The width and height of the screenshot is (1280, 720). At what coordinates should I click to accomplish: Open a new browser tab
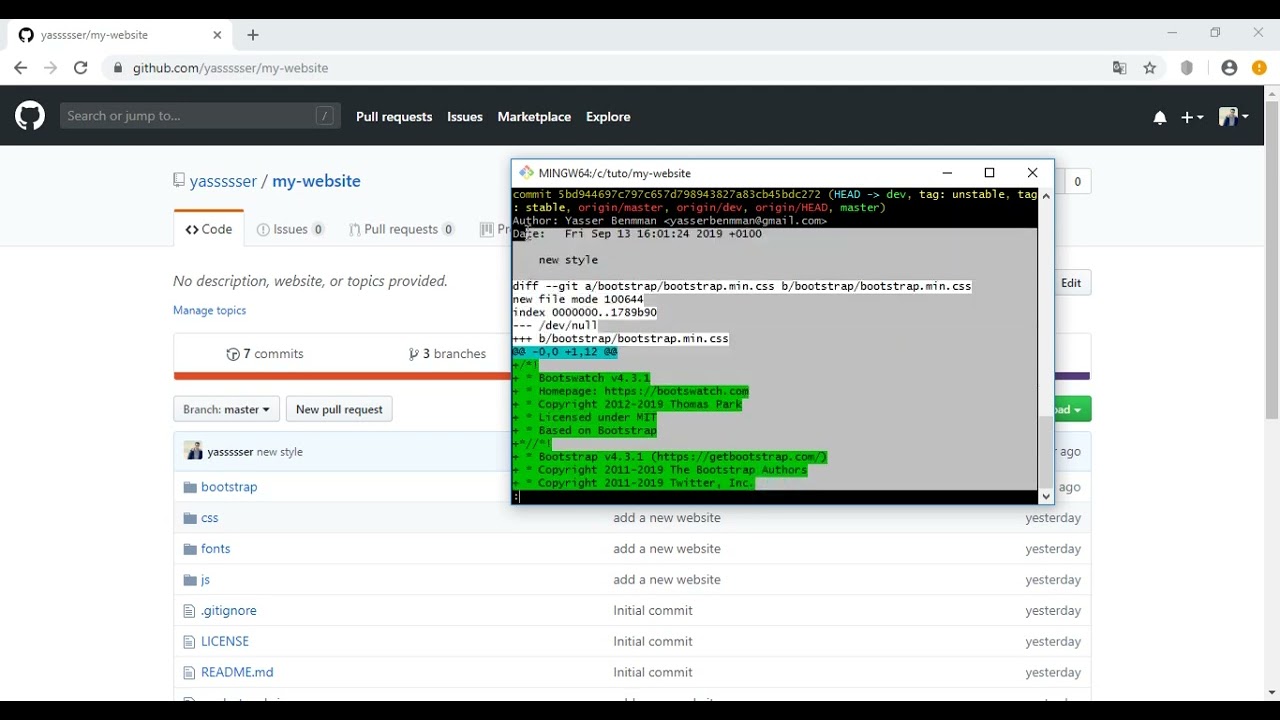[253, 35]
